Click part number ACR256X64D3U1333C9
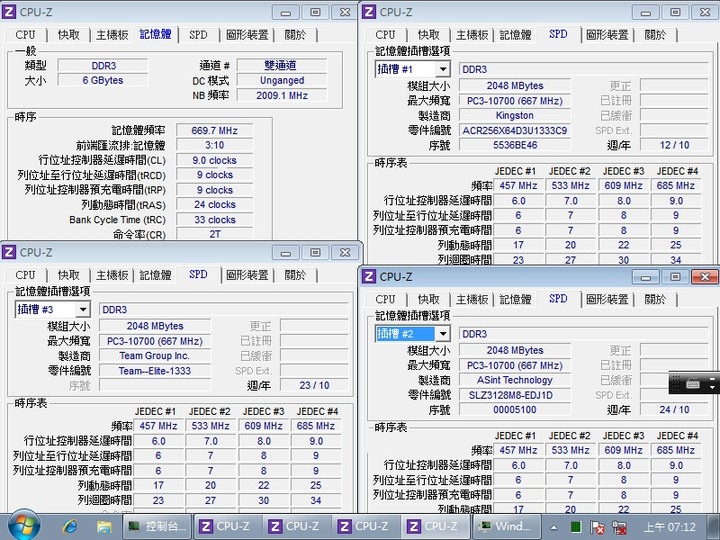This screenshot has width=720, height=540. [x=515, y=130]
